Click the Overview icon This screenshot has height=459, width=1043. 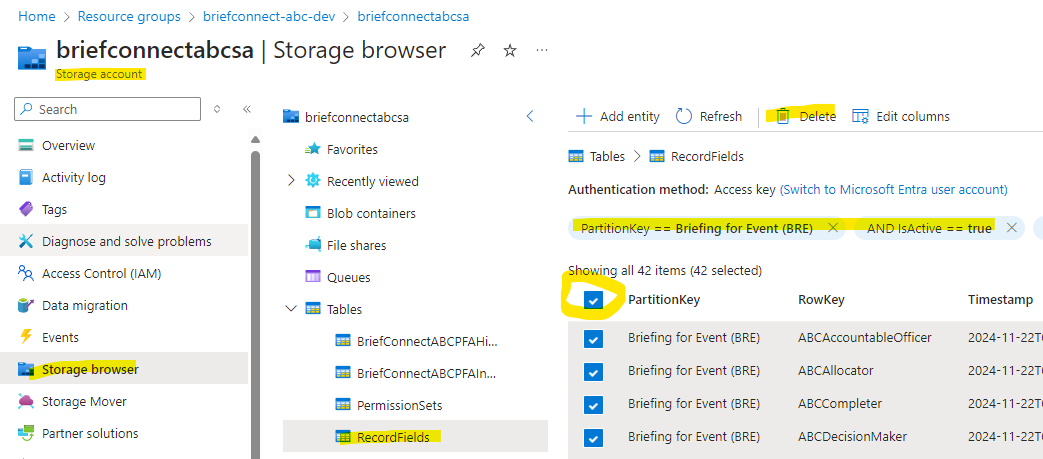coord(26,145)
